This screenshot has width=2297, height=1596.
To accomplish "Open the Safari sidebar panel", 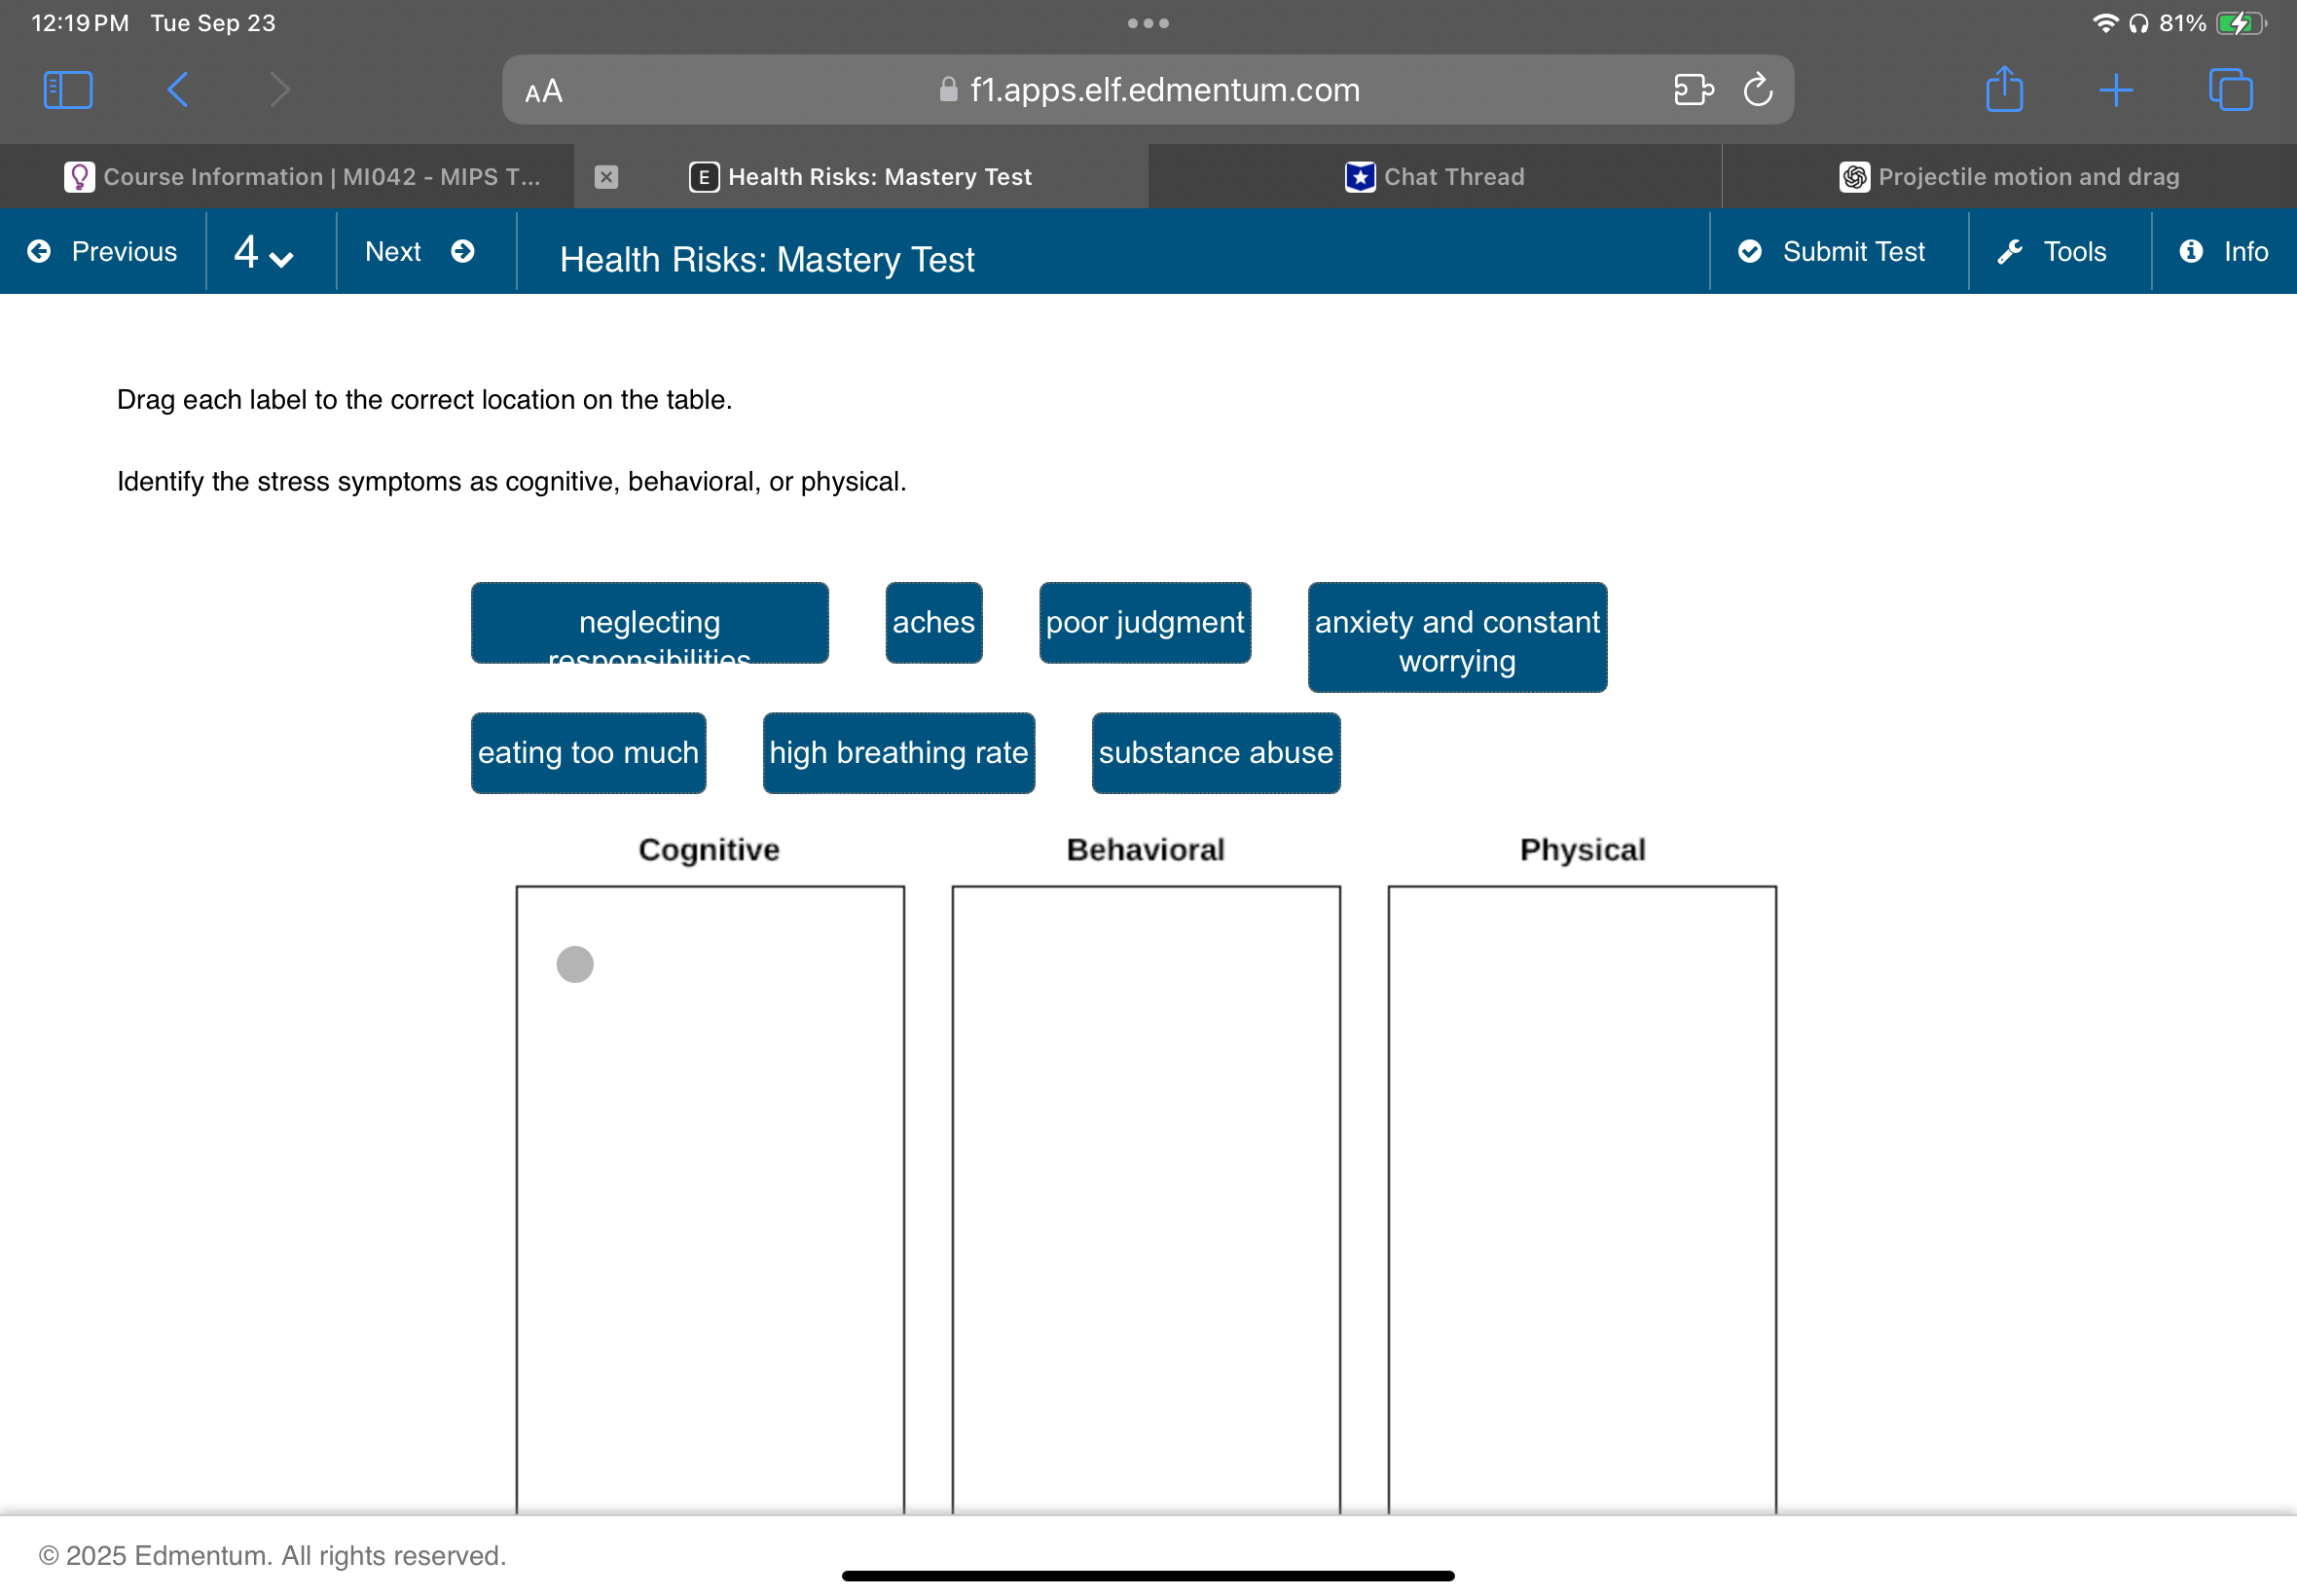I will (68, 90).
